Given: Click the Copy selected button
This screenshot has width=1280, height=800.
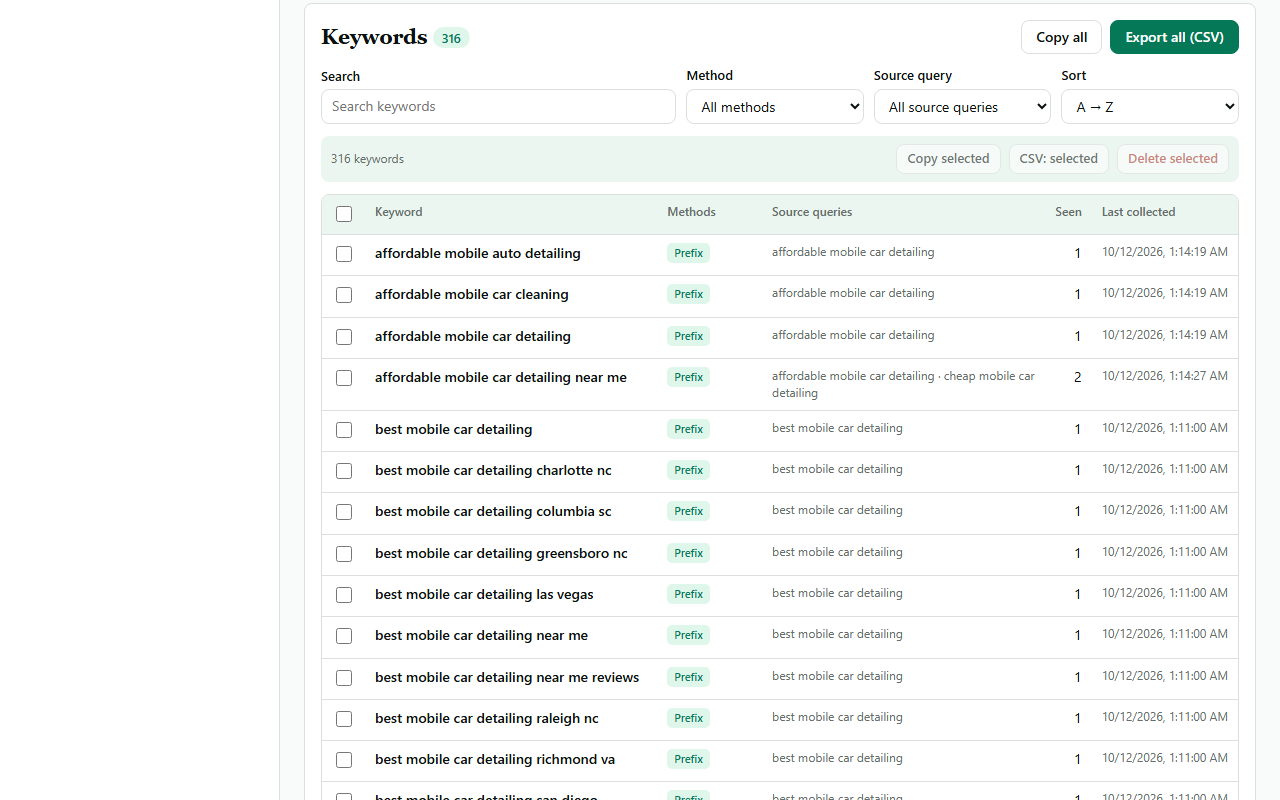Looking at the screenshot, I should coord(948,159).
